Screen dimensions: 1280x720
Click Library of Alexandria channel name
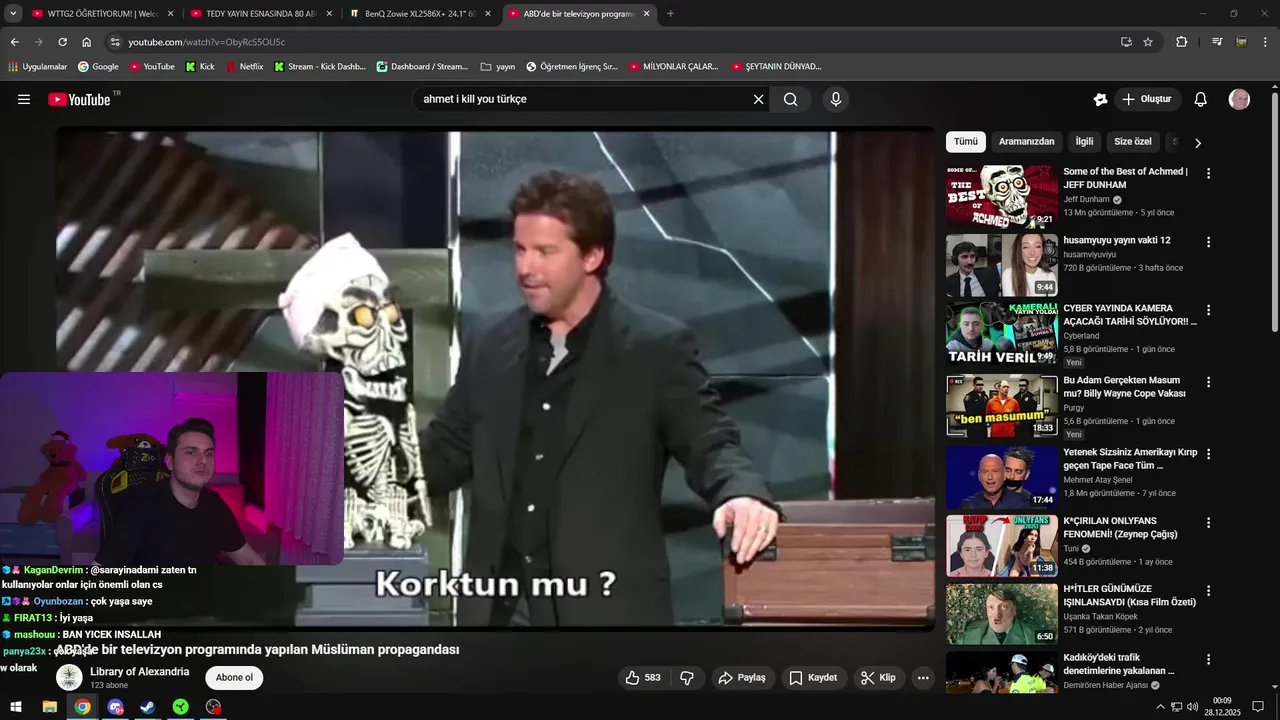point(139,672)
